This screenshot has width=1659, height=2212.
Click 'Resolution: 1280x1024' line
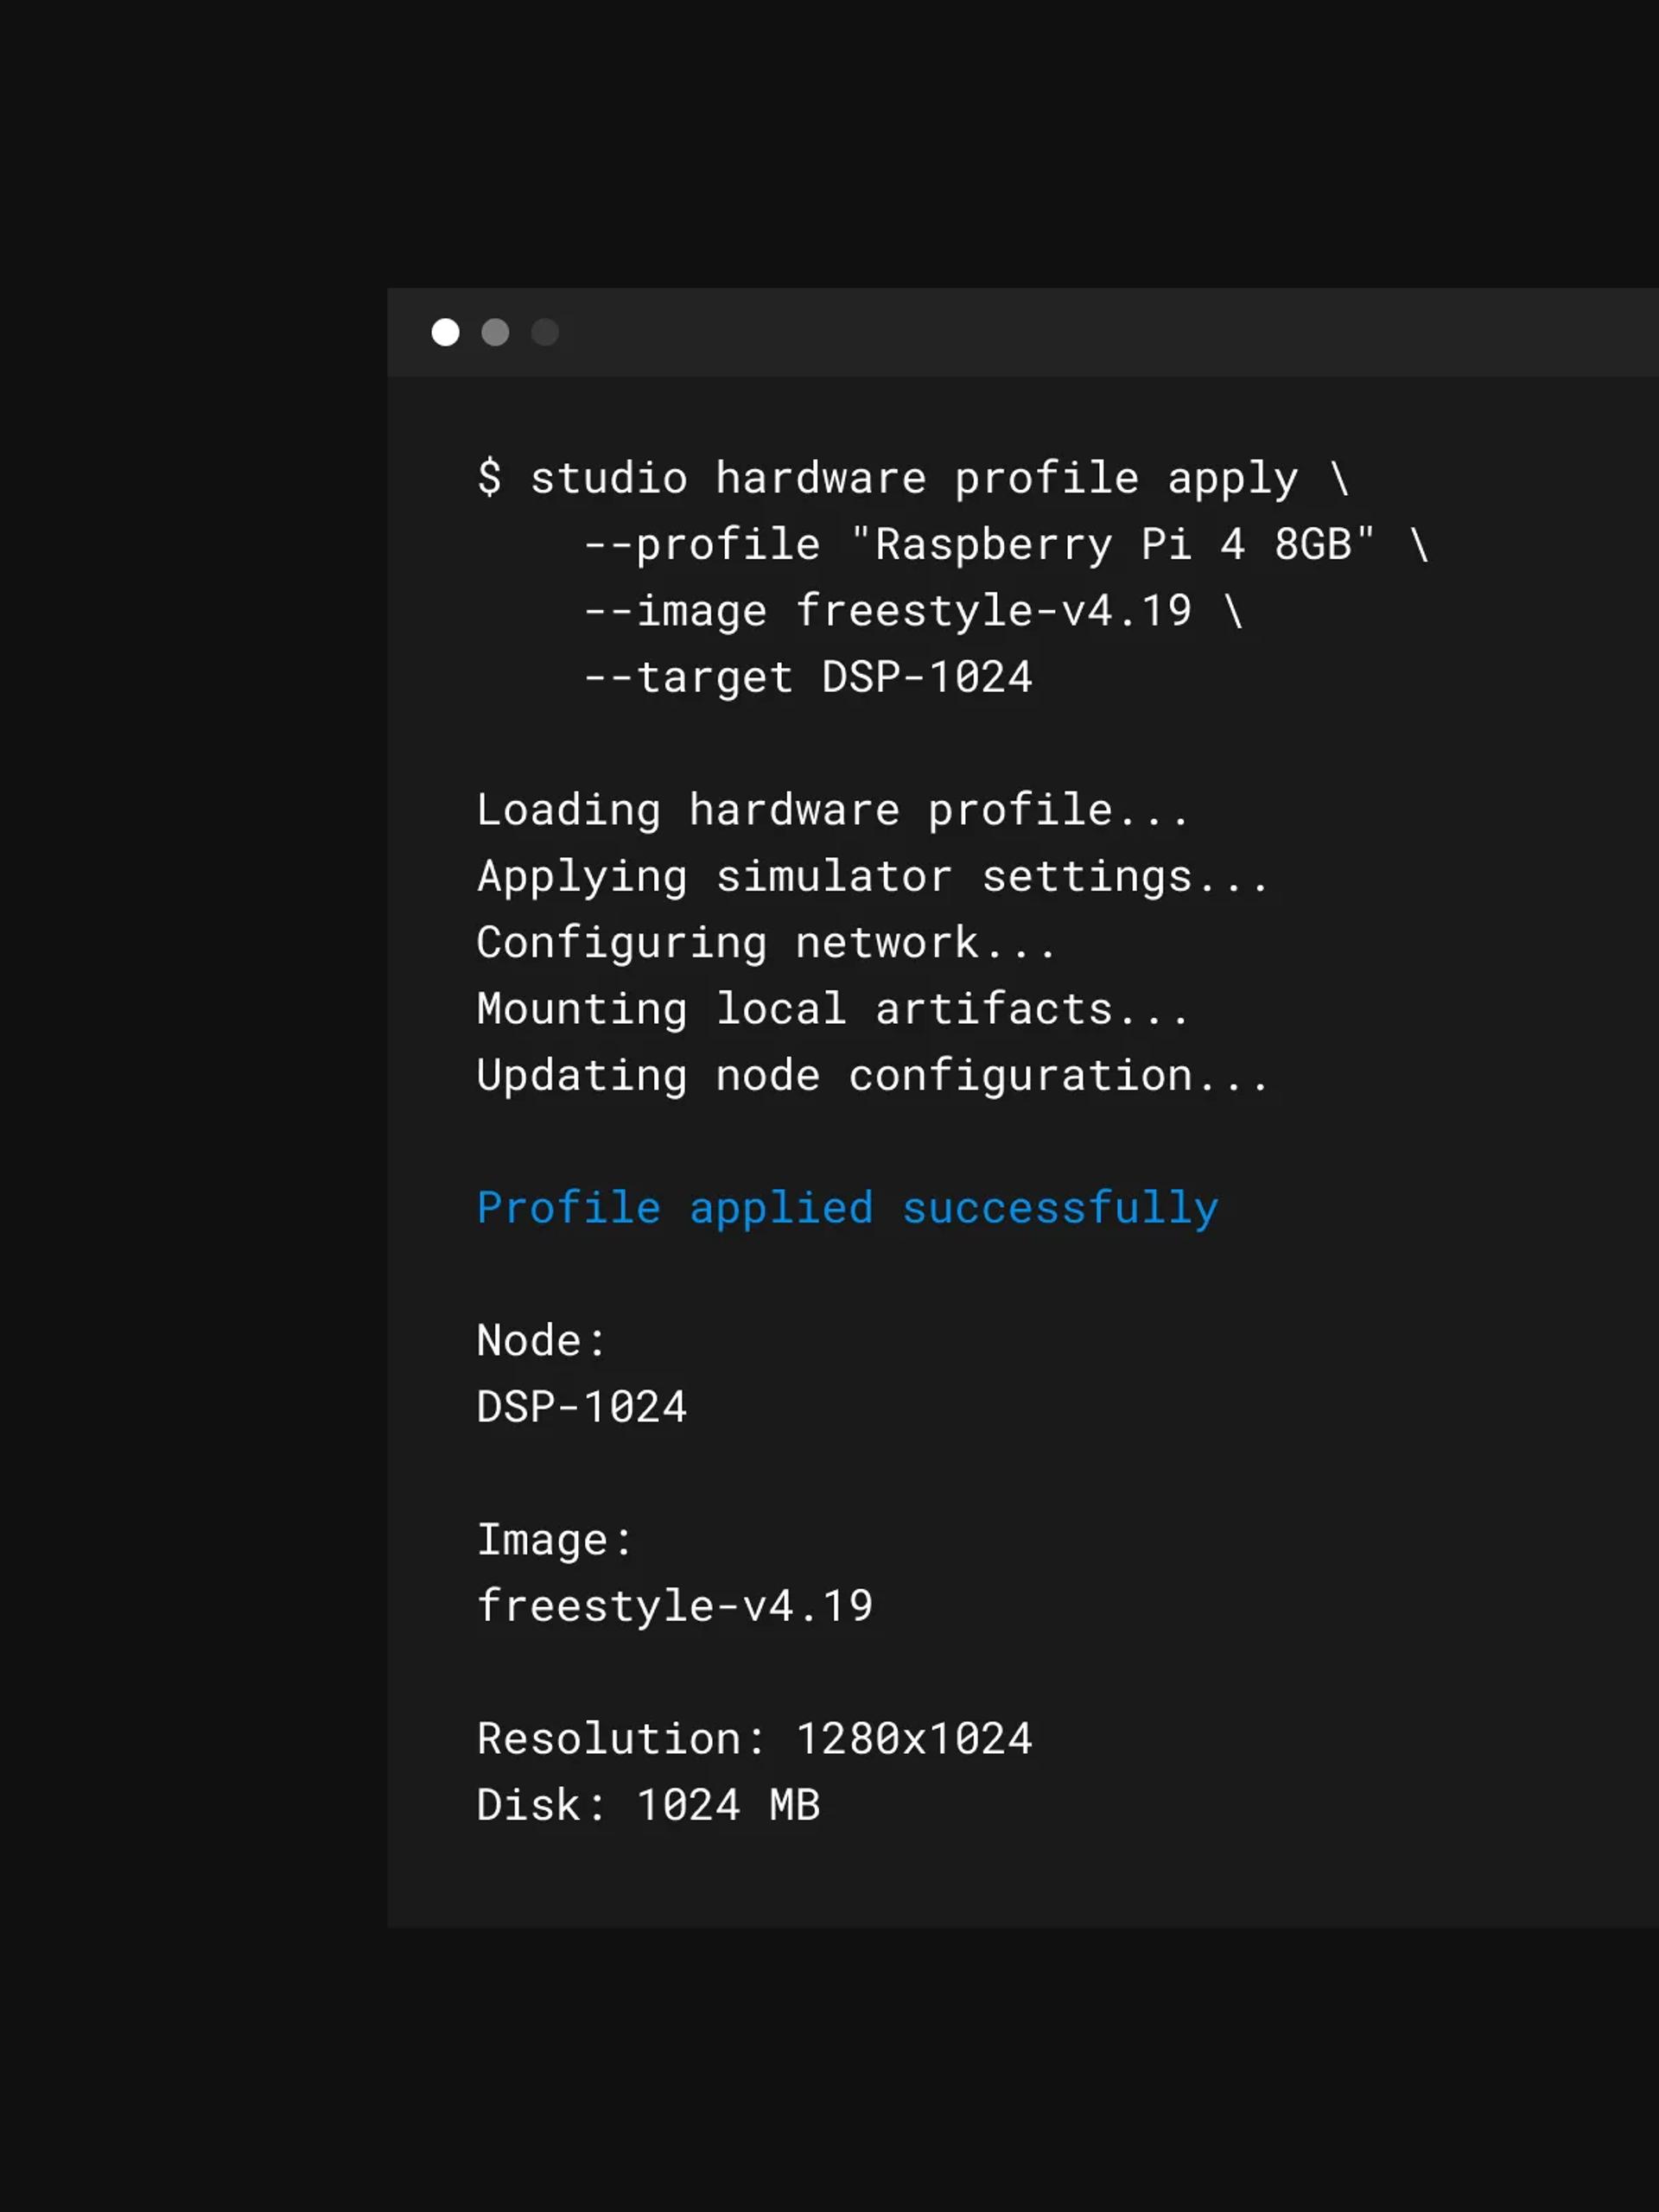point(755,1739)
